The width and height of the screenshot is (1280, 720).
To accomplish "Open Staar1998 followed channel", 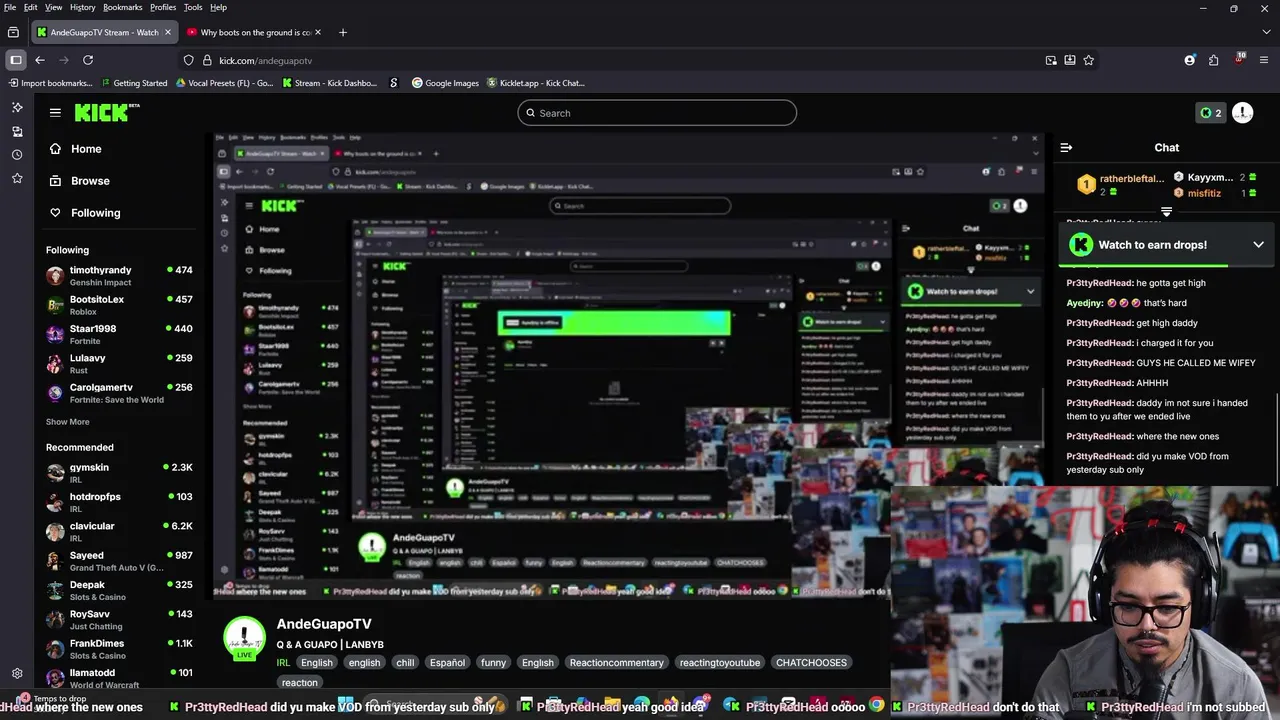I will 120,334.
